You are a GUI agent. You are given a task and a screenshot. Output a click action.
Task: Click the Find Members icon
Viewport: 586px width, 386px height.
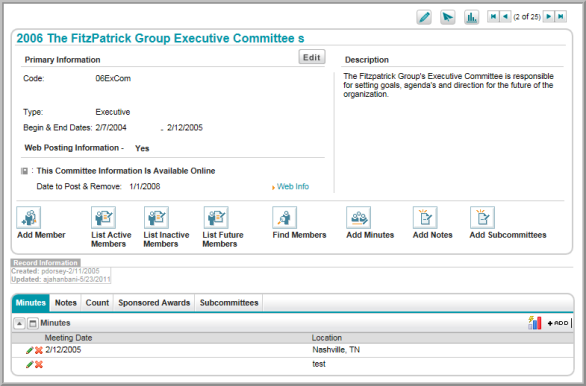coord(284,217)
